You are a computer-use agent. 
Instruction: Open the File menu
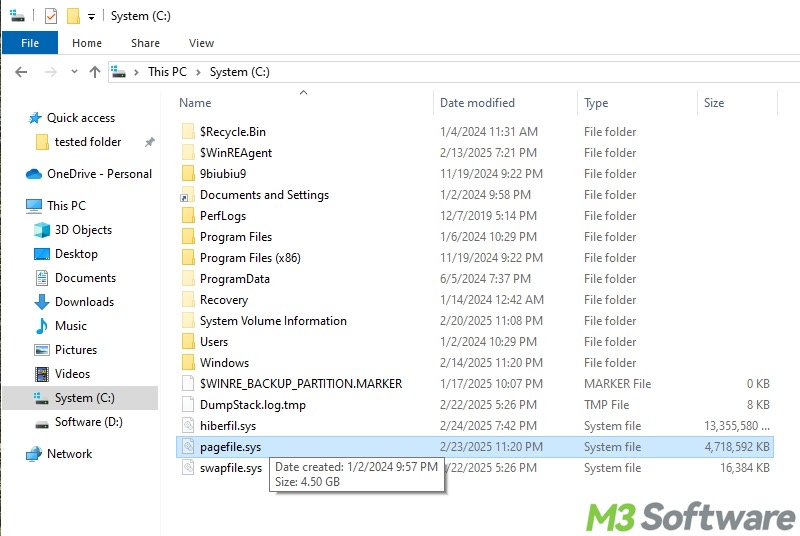click(30, 43)
